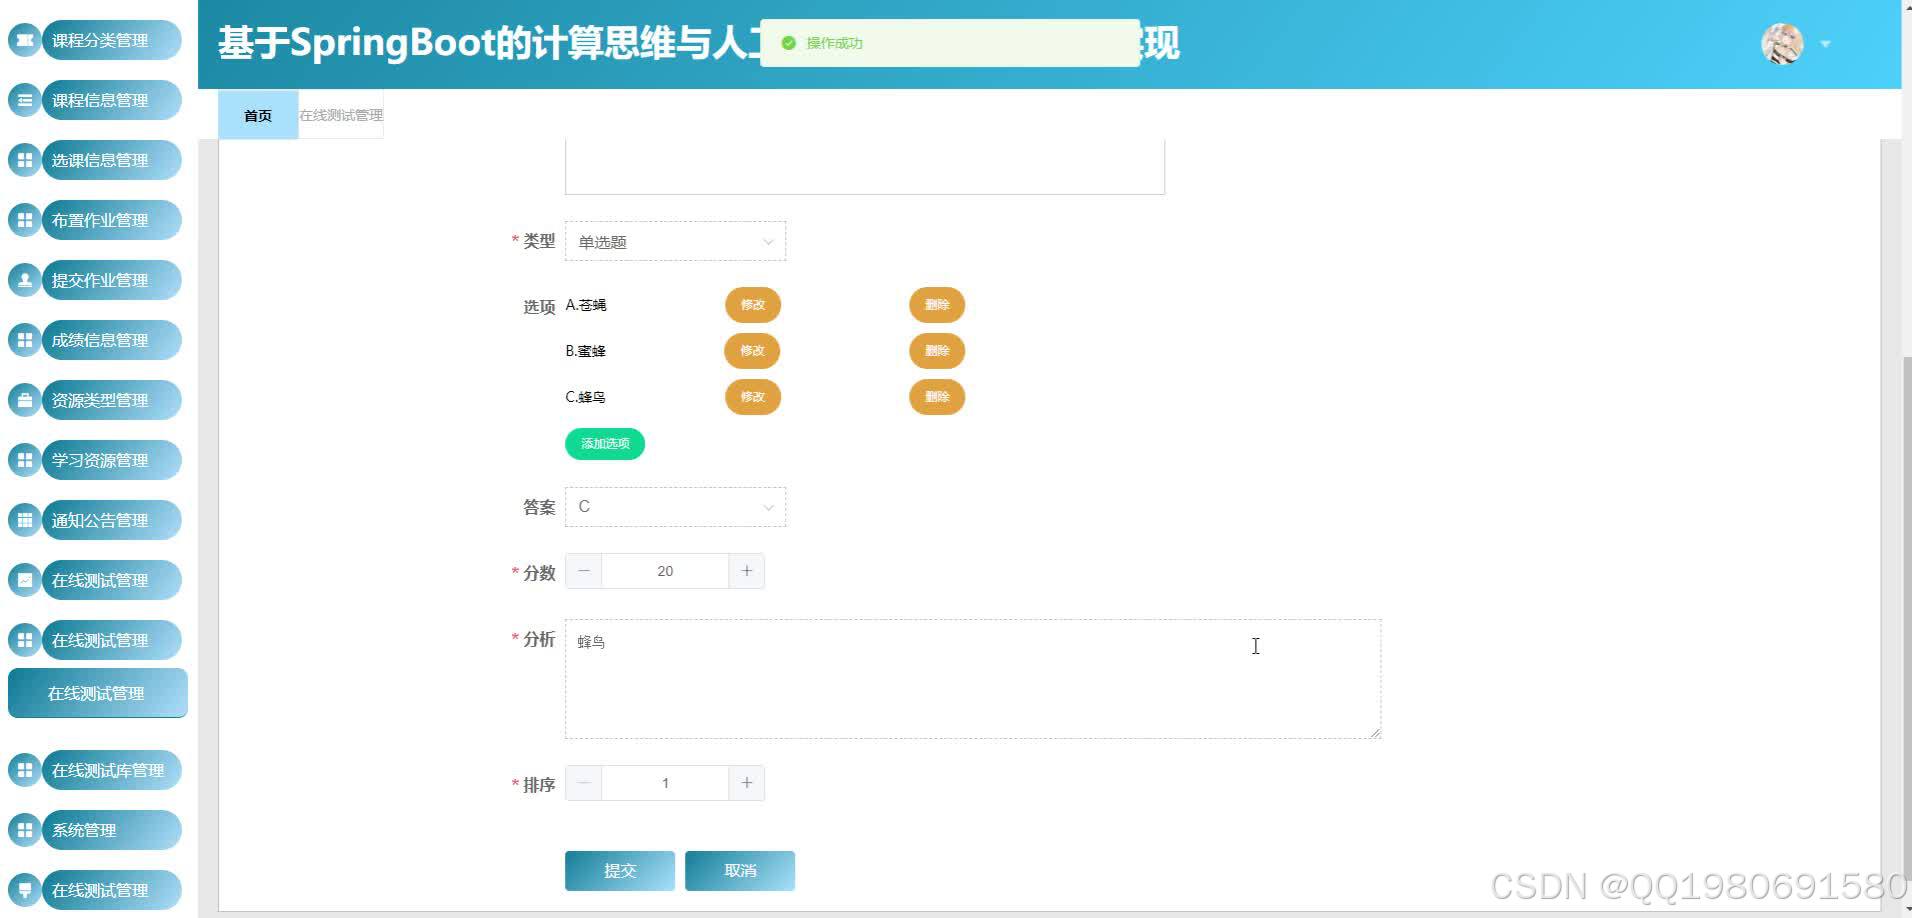
Task: Click the 选课信息管理 sidebar icon
Action: [24, 160]
